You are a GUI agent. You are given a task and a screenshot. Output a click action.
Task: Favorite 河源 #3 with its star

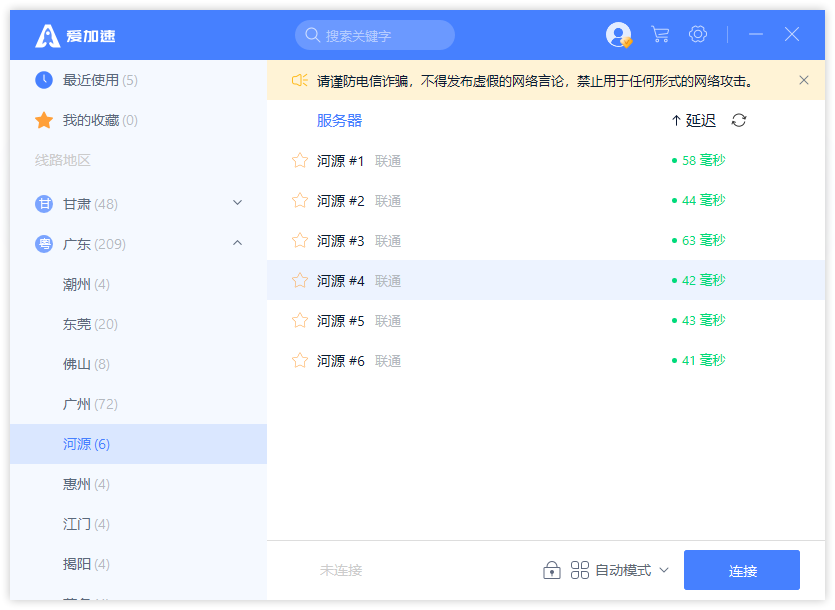(300, 240)
